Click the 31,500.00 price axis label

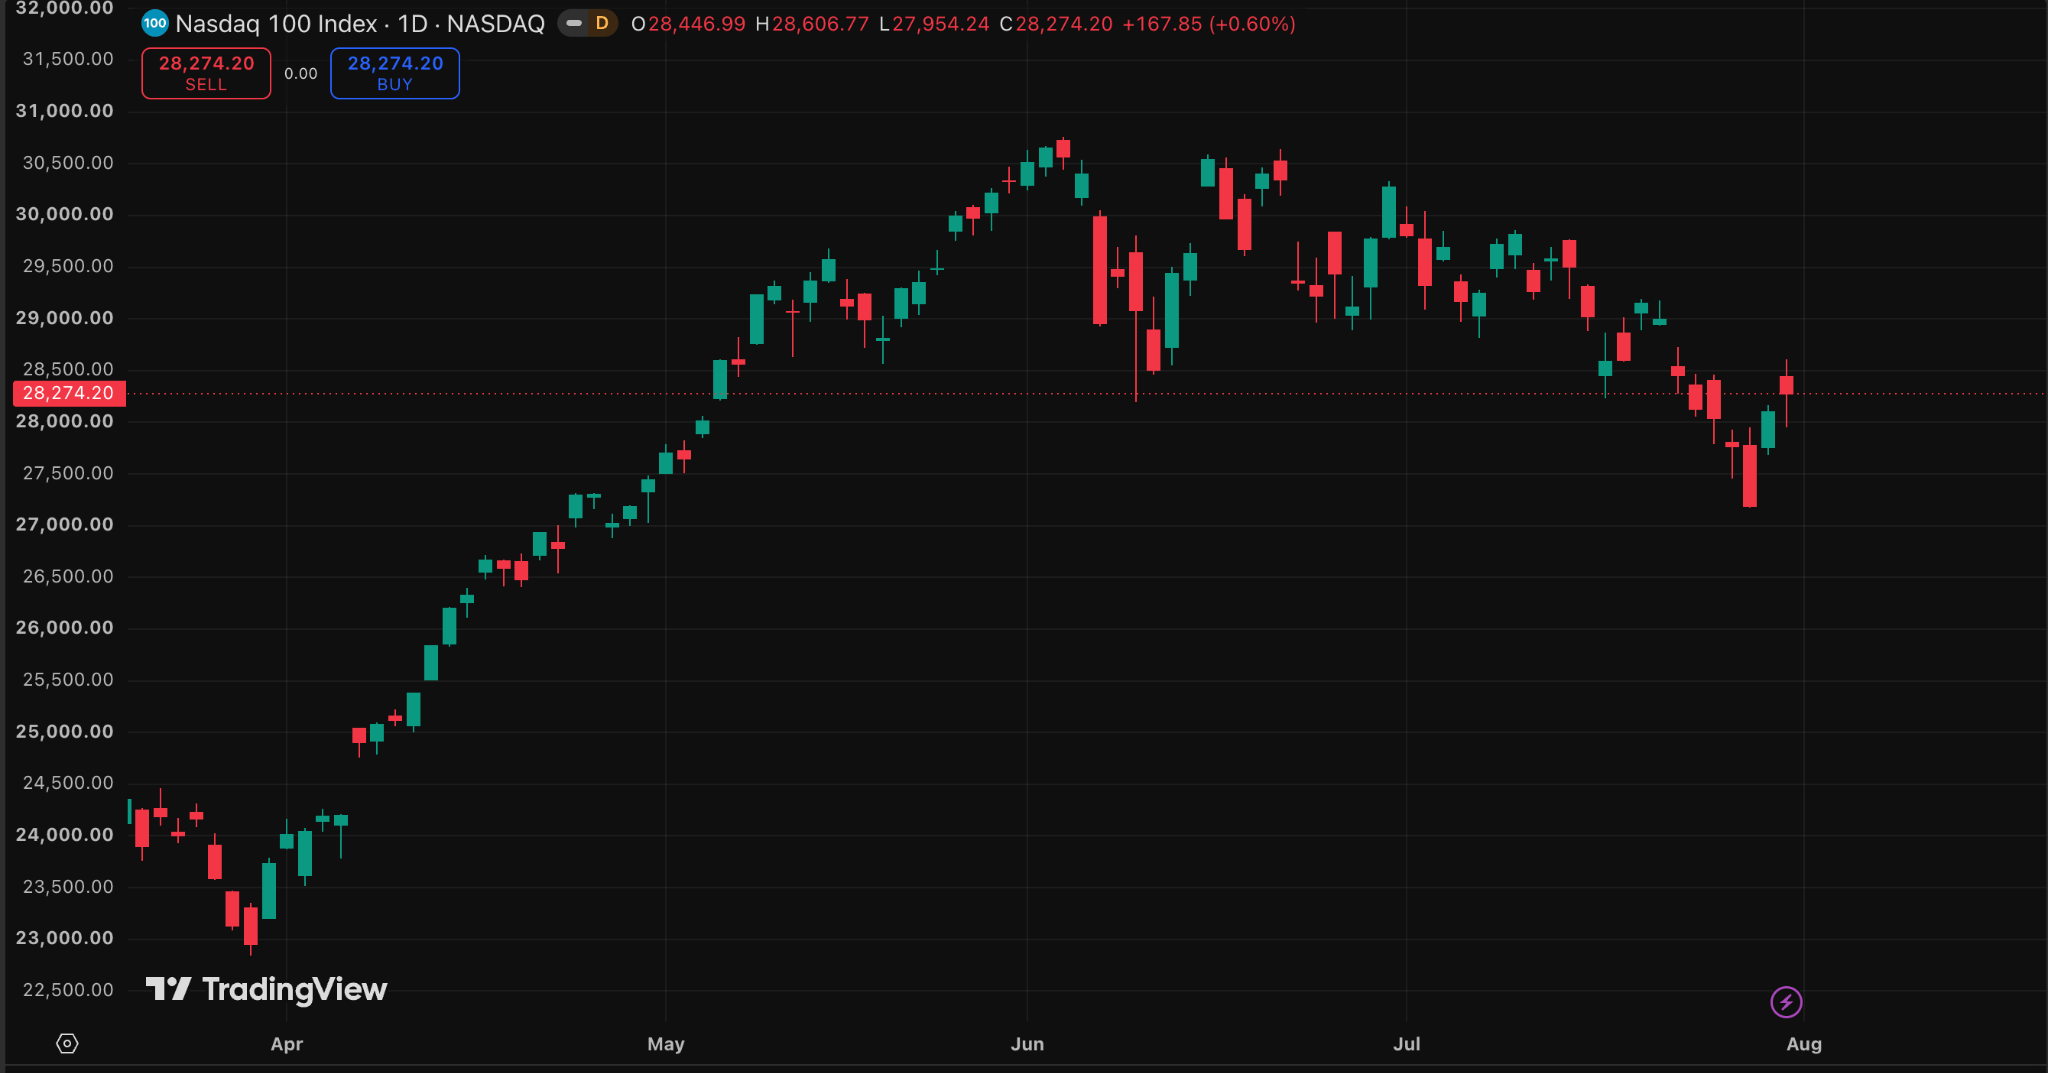68,59
